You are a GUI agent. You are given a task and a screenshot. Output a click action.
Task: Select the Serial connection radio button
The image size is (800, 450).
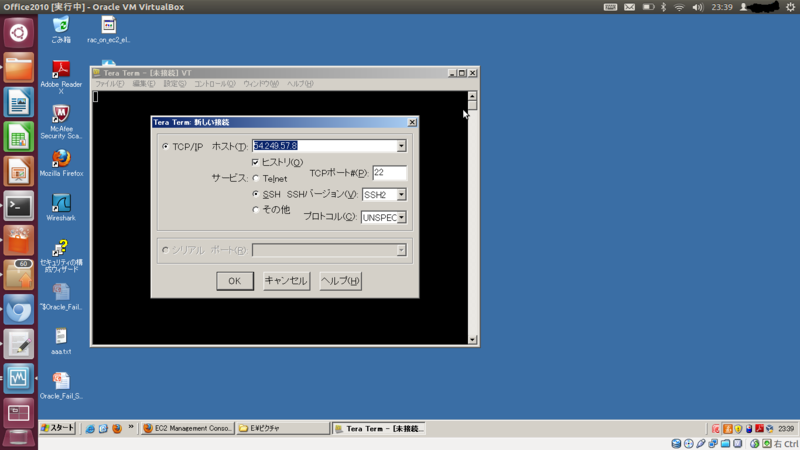[x=165, y=250]
